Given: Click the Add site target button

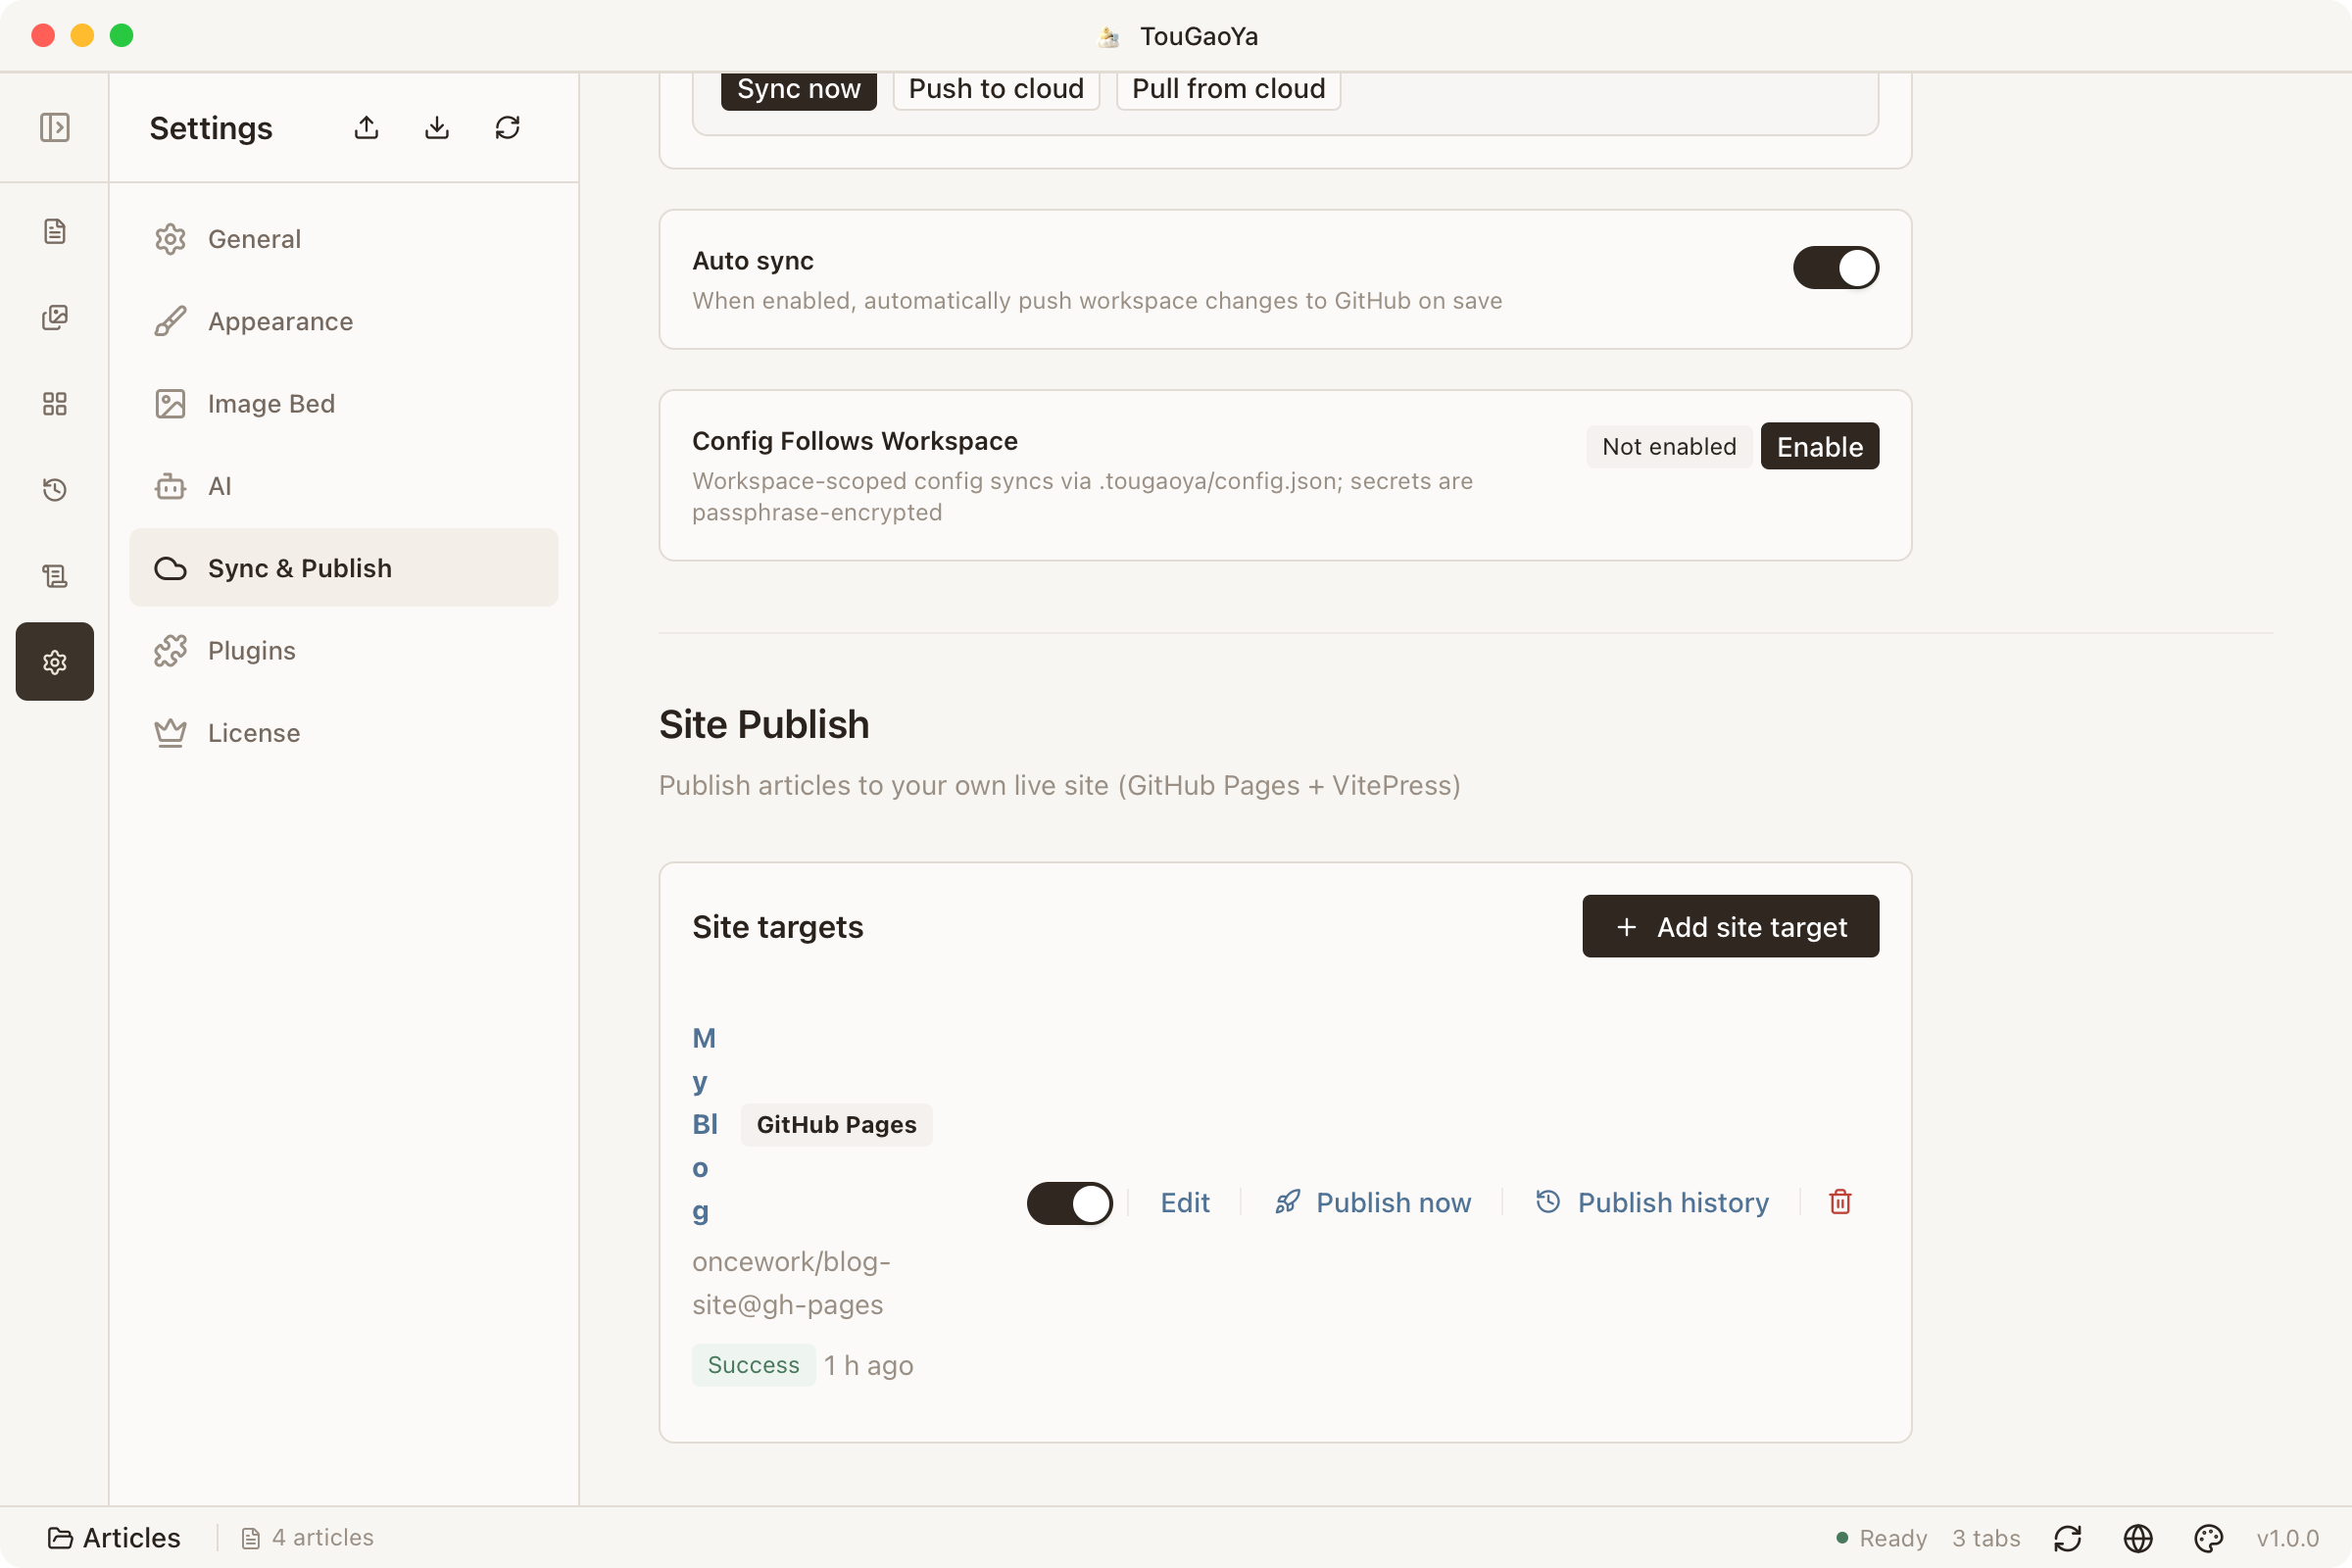Looking at the screenshot, I should [1731, 926].
